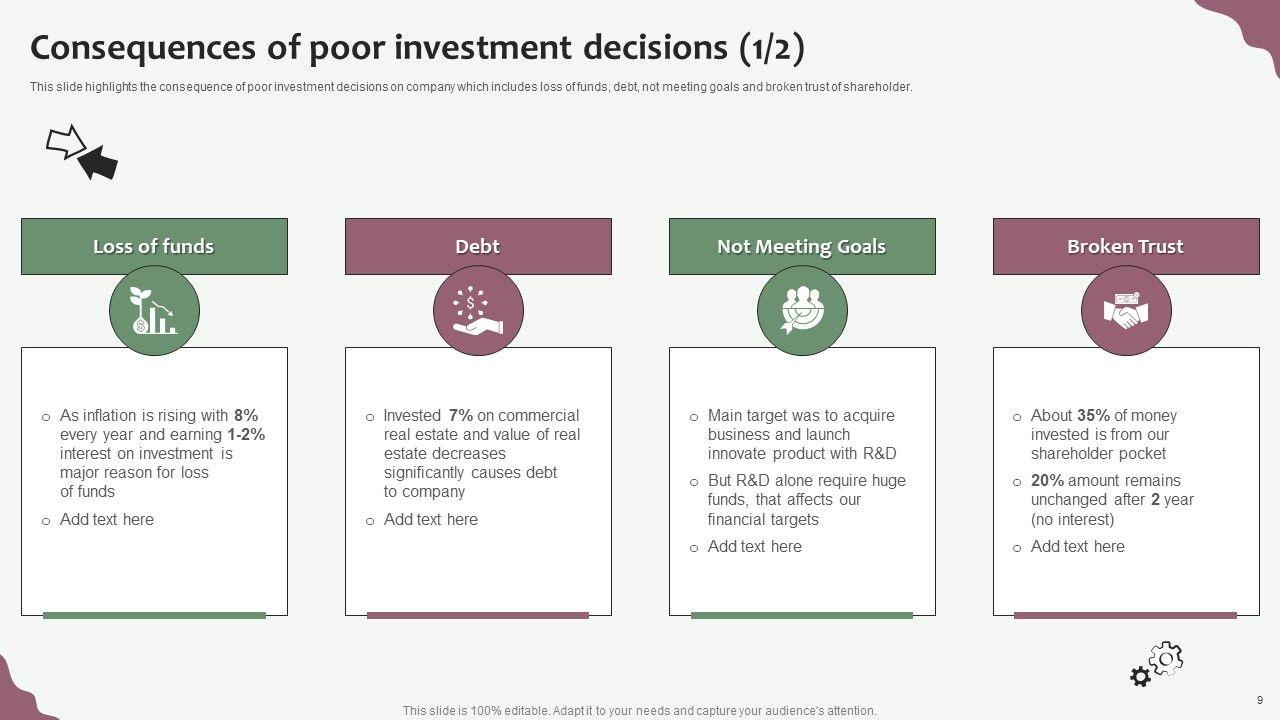Click the Loss of funds header box
Screen dimensions: 1280x720
pos(154,246)
